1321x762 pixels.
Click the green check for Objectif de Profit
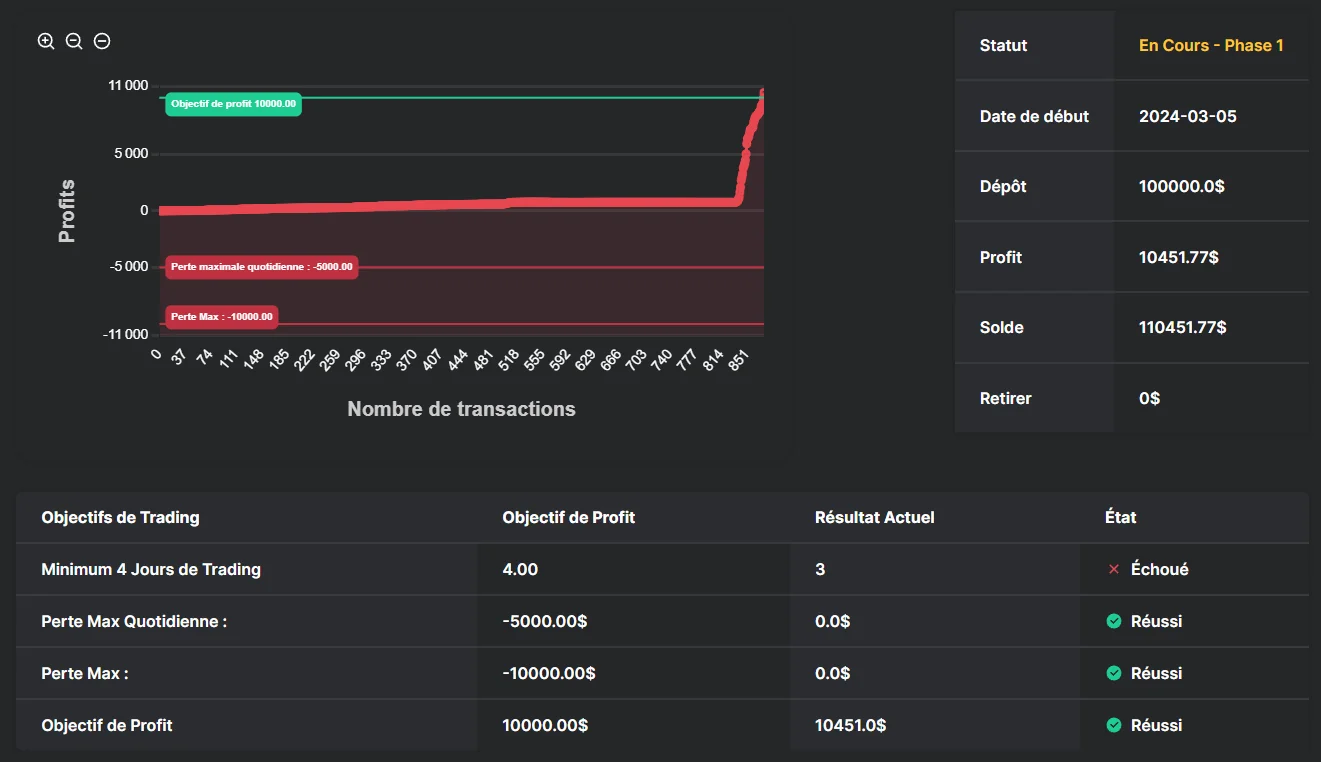[1113, 725]
